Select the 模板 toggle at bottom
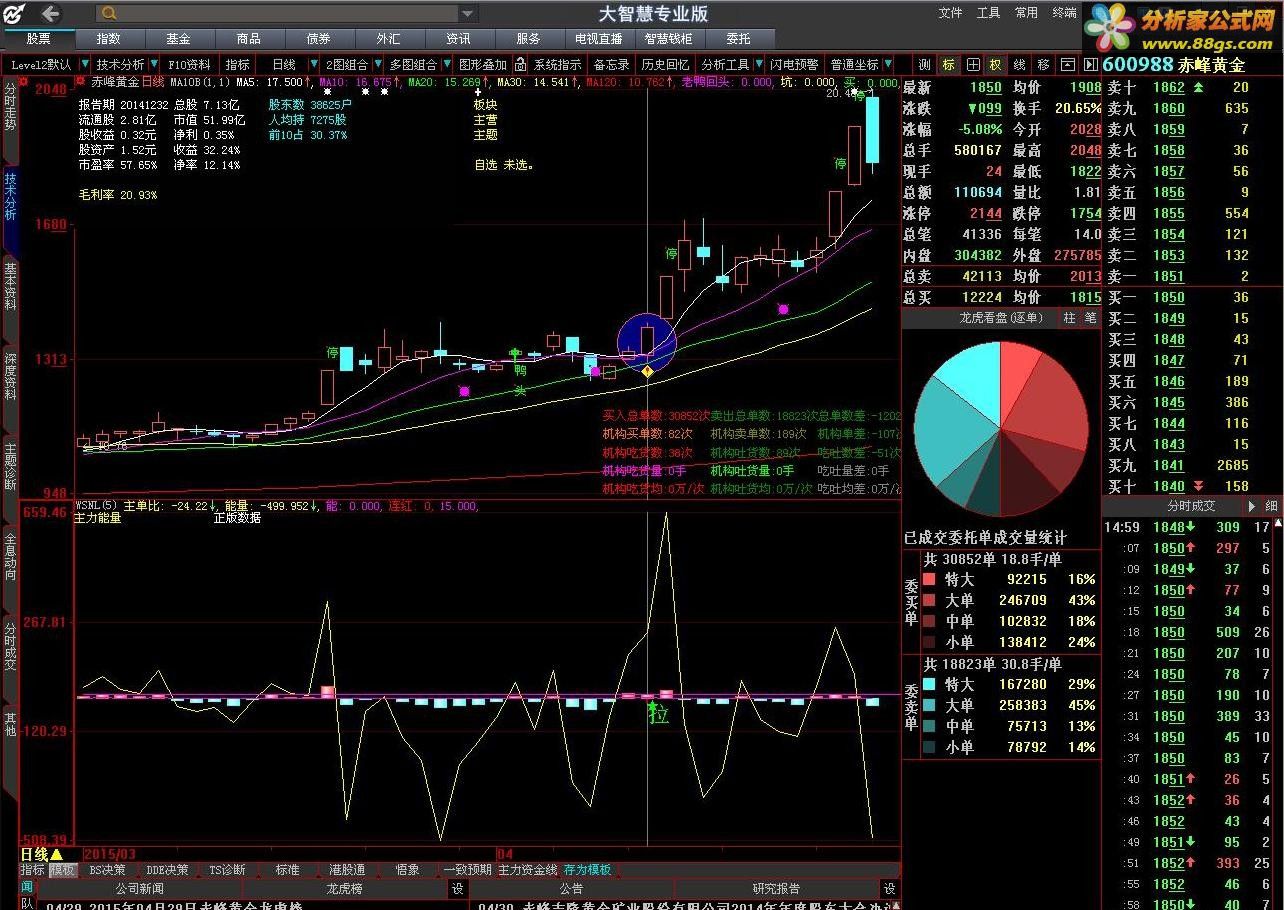Viewport: 1284px width, 910px height. (x=62, y=870)
